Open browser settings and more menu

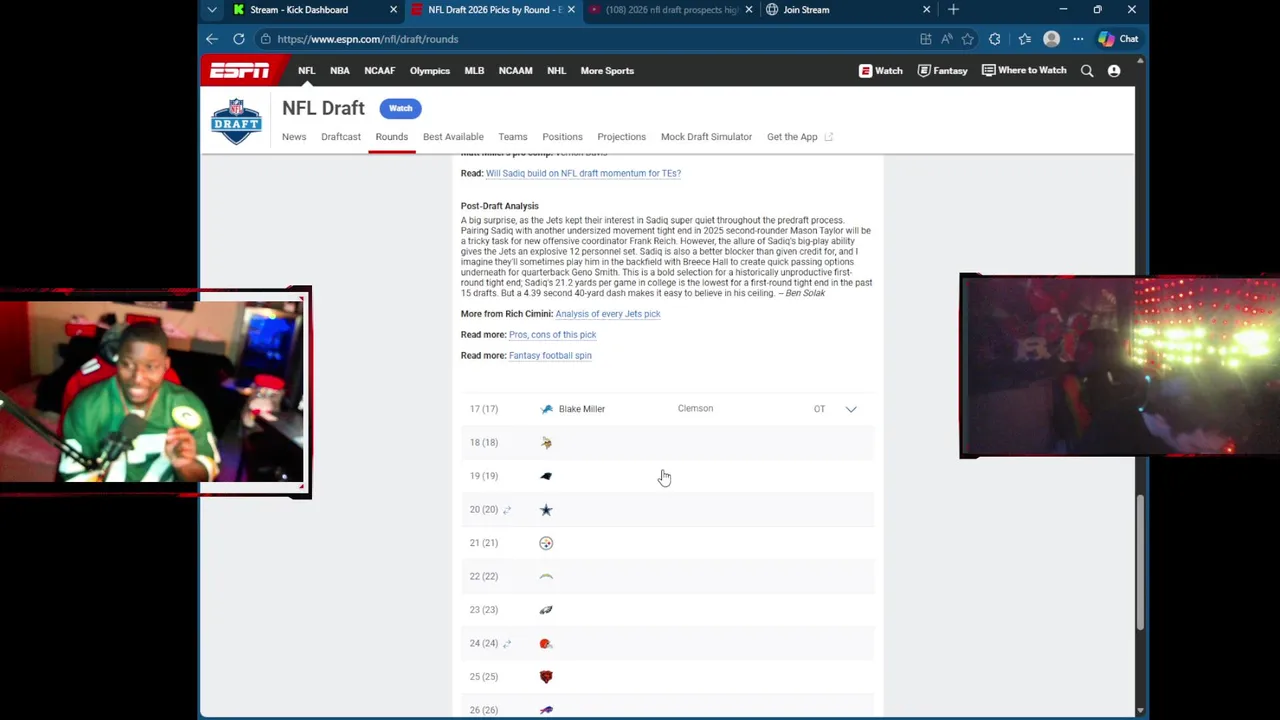[1078, 39]
